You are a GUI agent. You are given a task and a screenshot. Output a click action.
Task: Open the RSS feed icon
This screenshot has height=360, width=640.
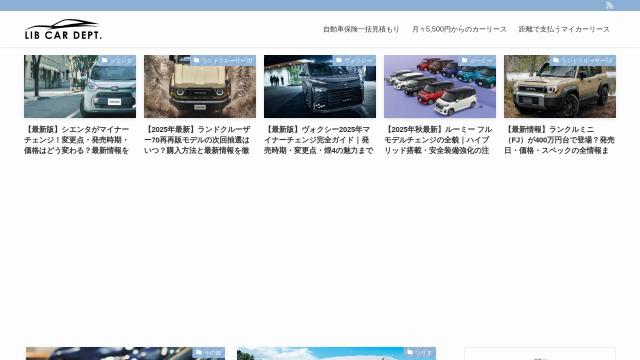click(609, 5)
